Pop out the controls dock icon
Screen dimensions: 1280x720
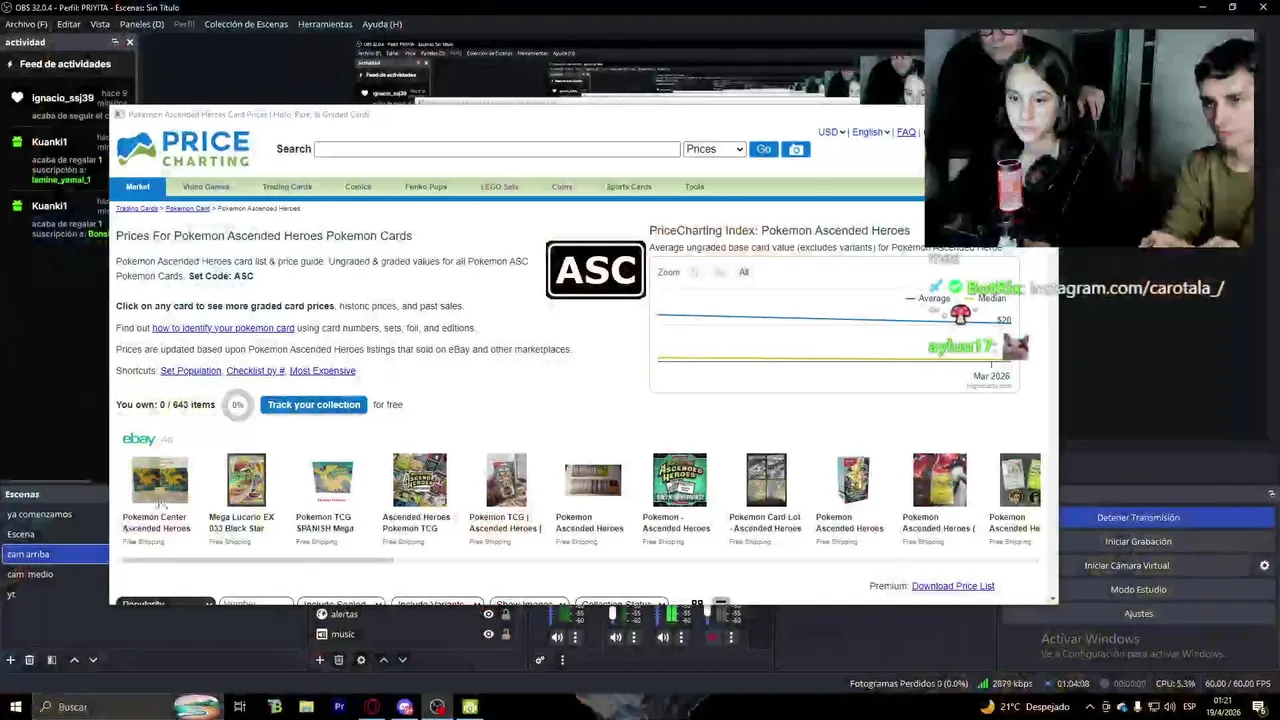click(1271, 493)
